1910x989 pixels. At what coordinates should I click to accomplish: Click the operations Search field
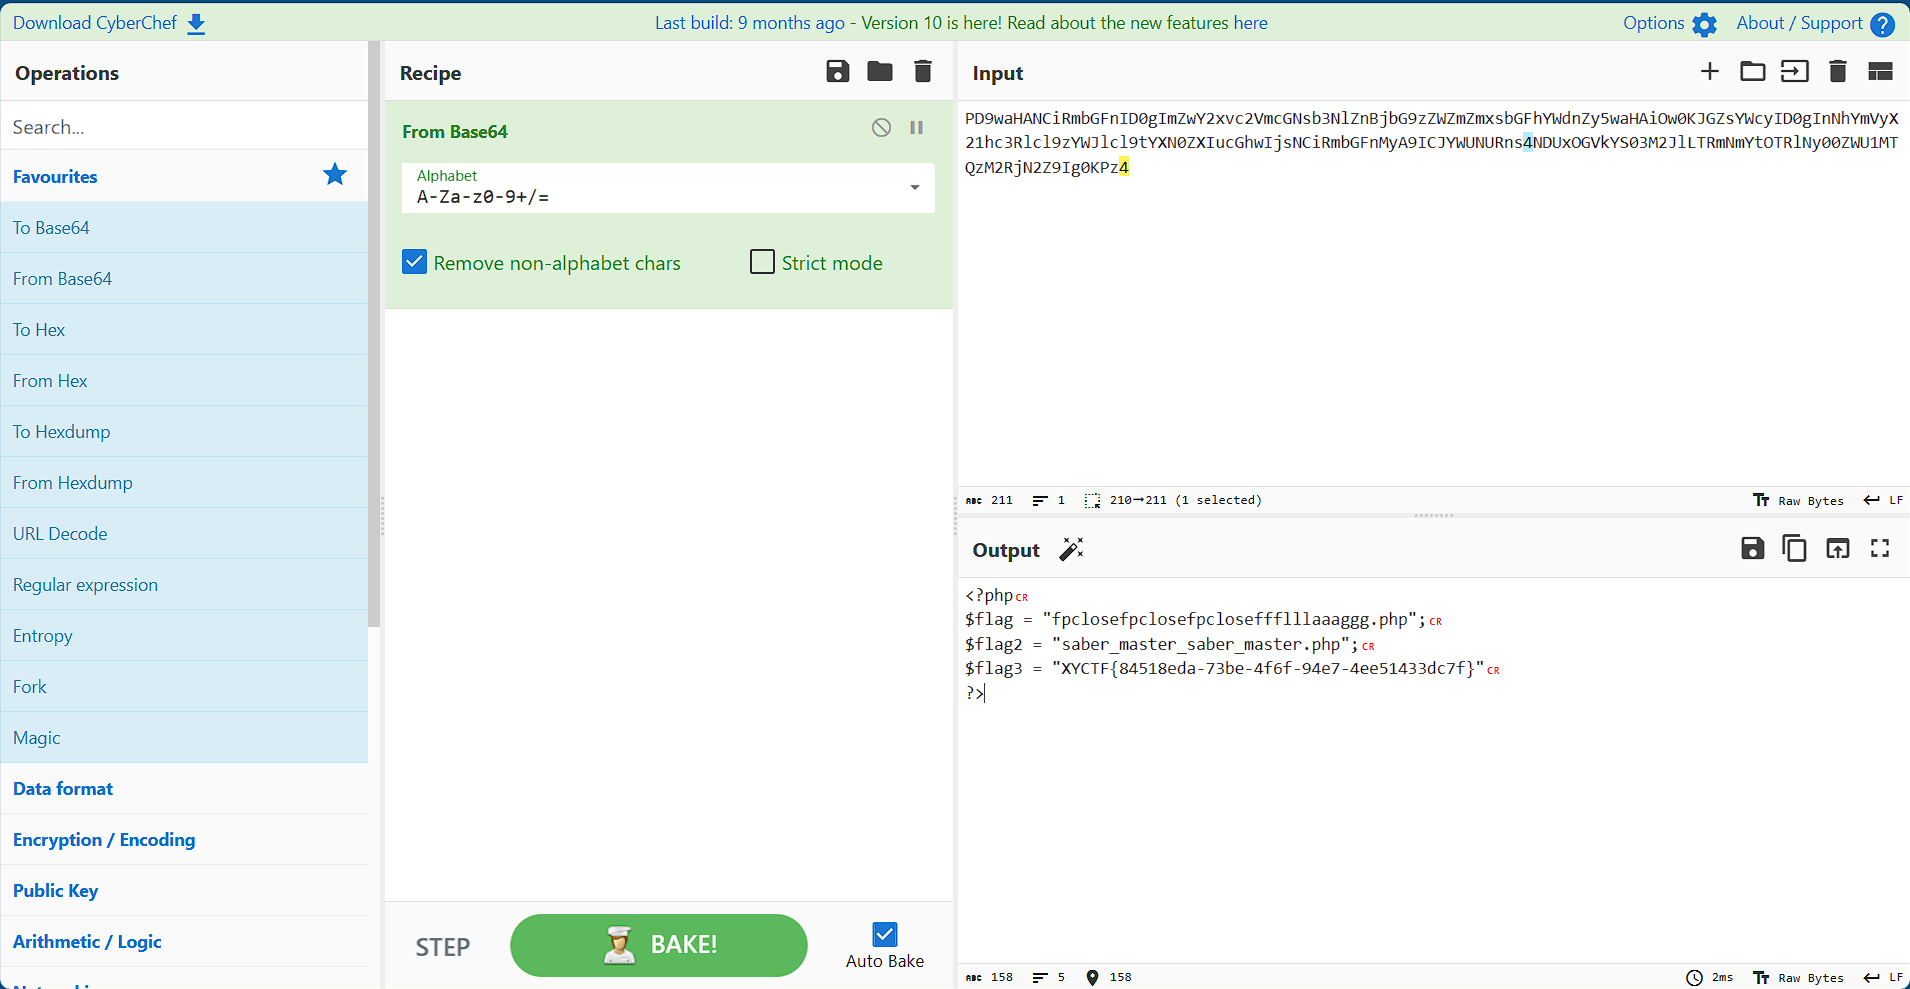point(184,126)
